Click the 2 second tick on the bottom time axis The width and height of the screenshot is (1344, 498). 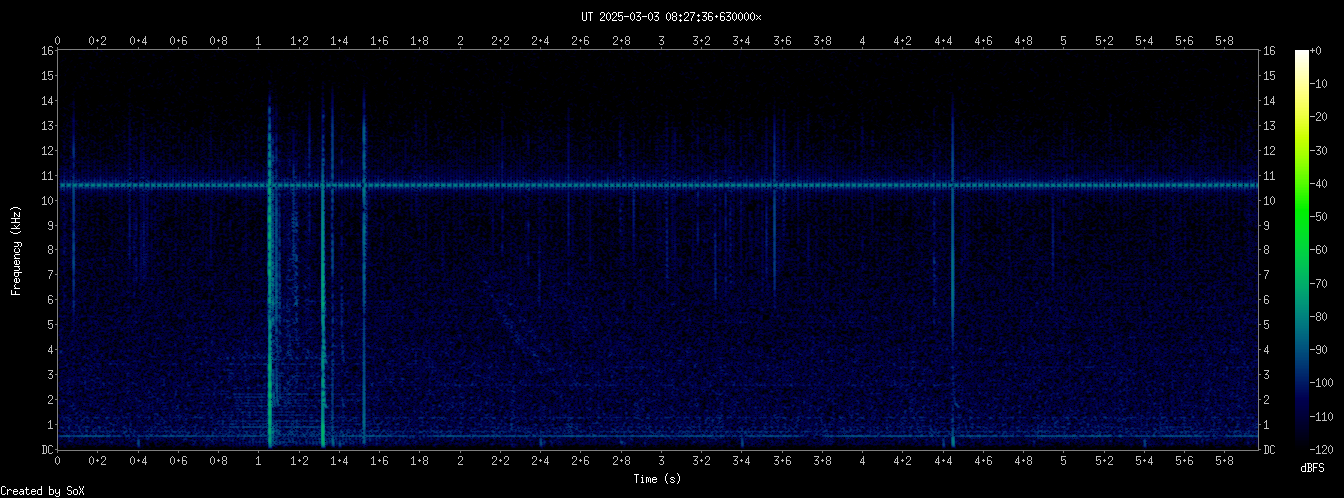pos(460,461)
